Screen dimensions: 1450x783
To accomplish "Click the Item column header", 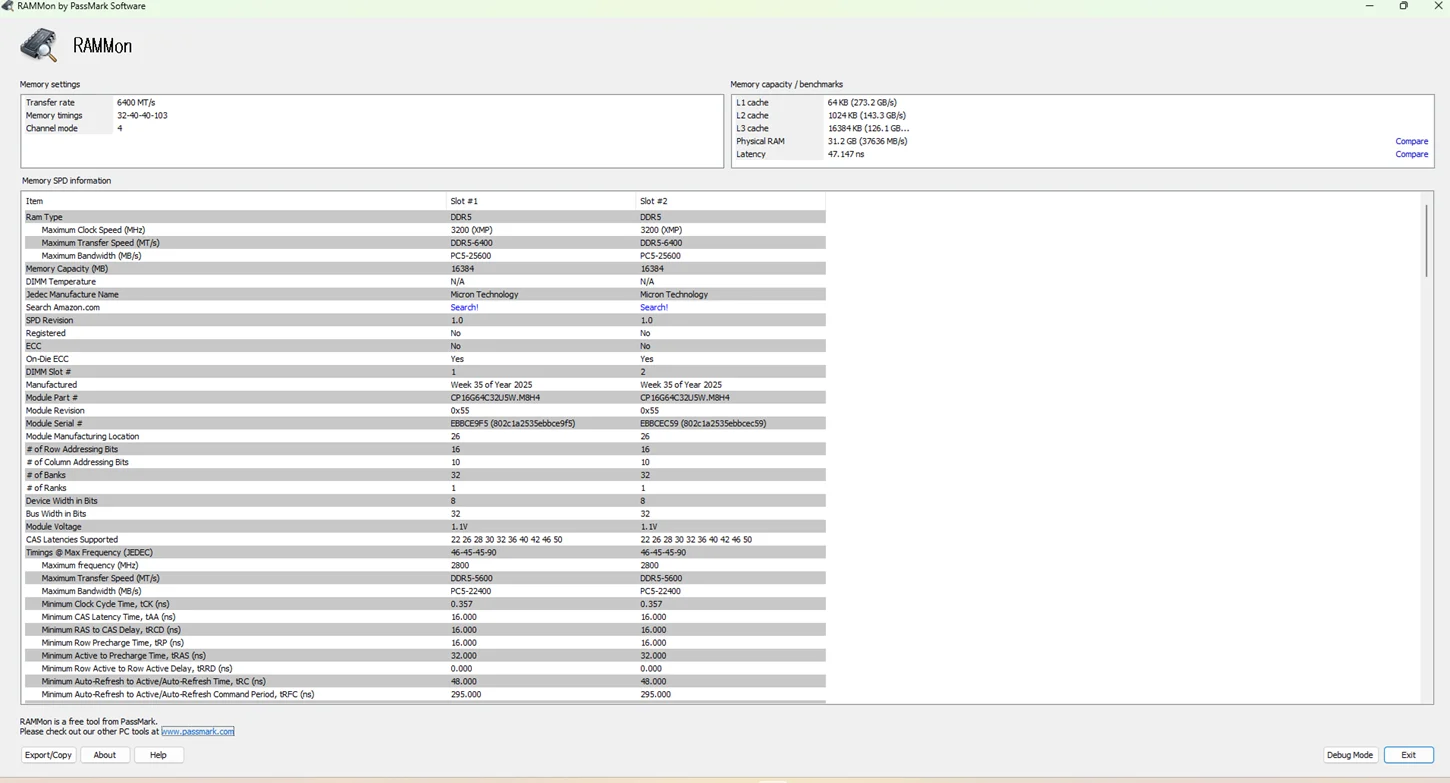I will [x=35, y=201].
